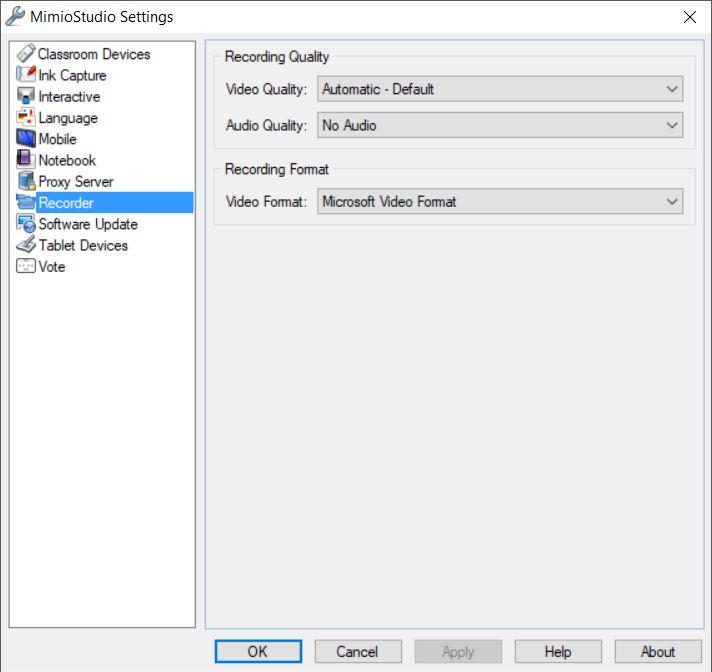Click the MimioStudio wrench title icon

[15, 16]
